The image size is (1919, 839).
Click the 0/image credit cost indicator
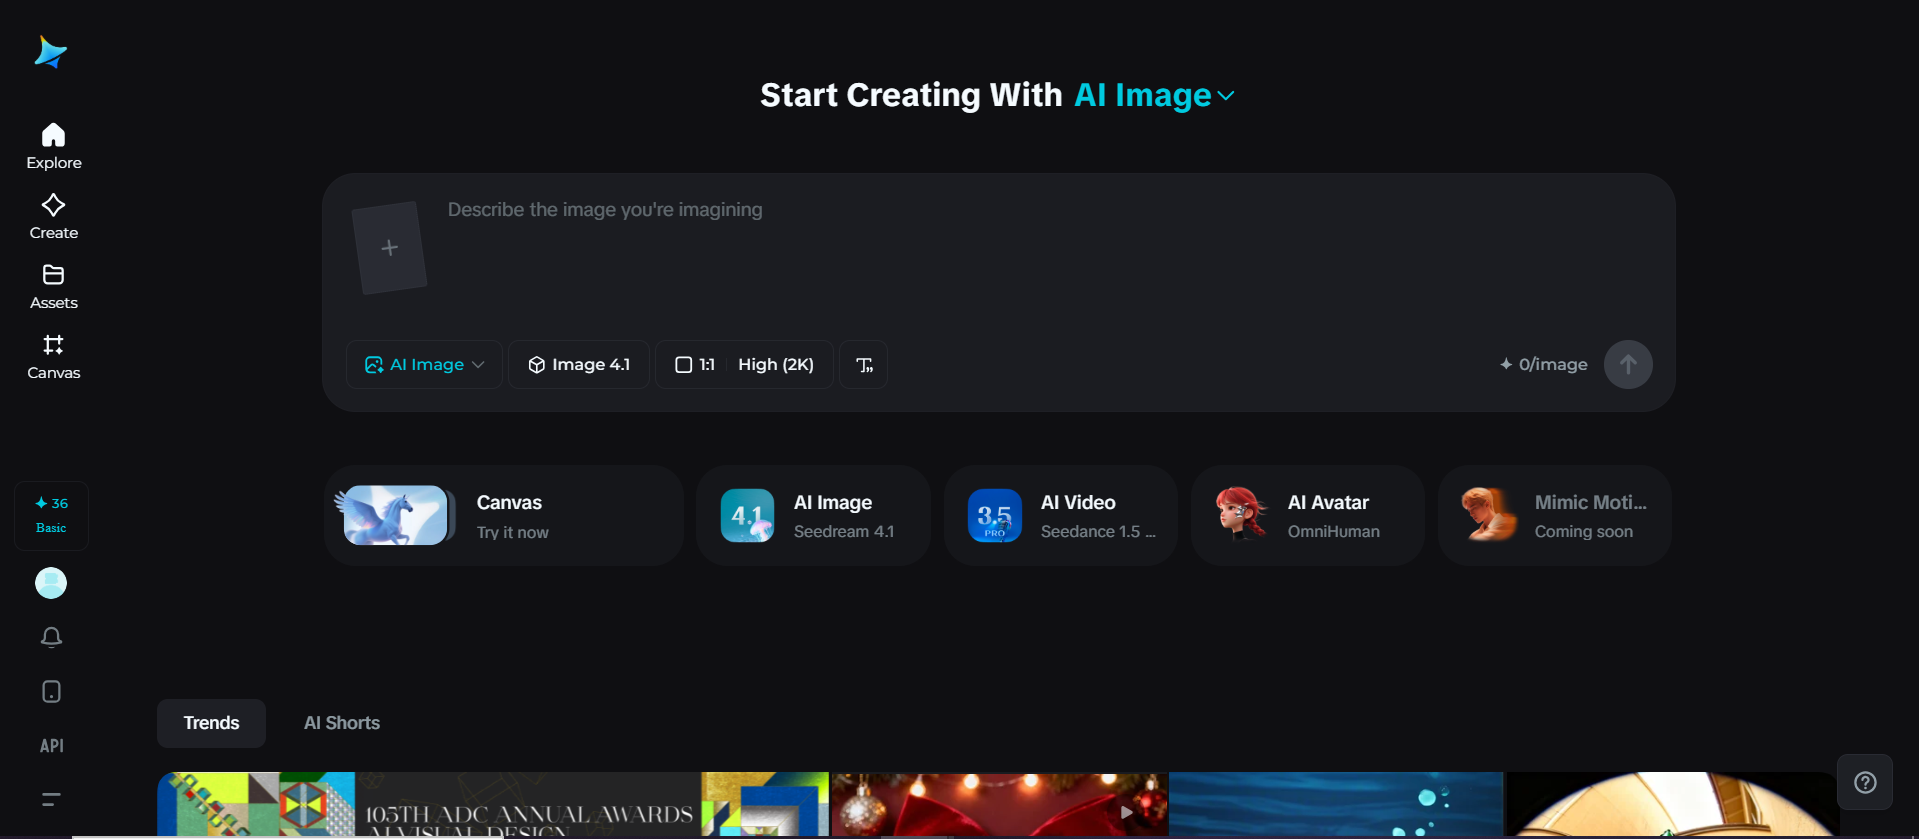[x=1543, y=365]
